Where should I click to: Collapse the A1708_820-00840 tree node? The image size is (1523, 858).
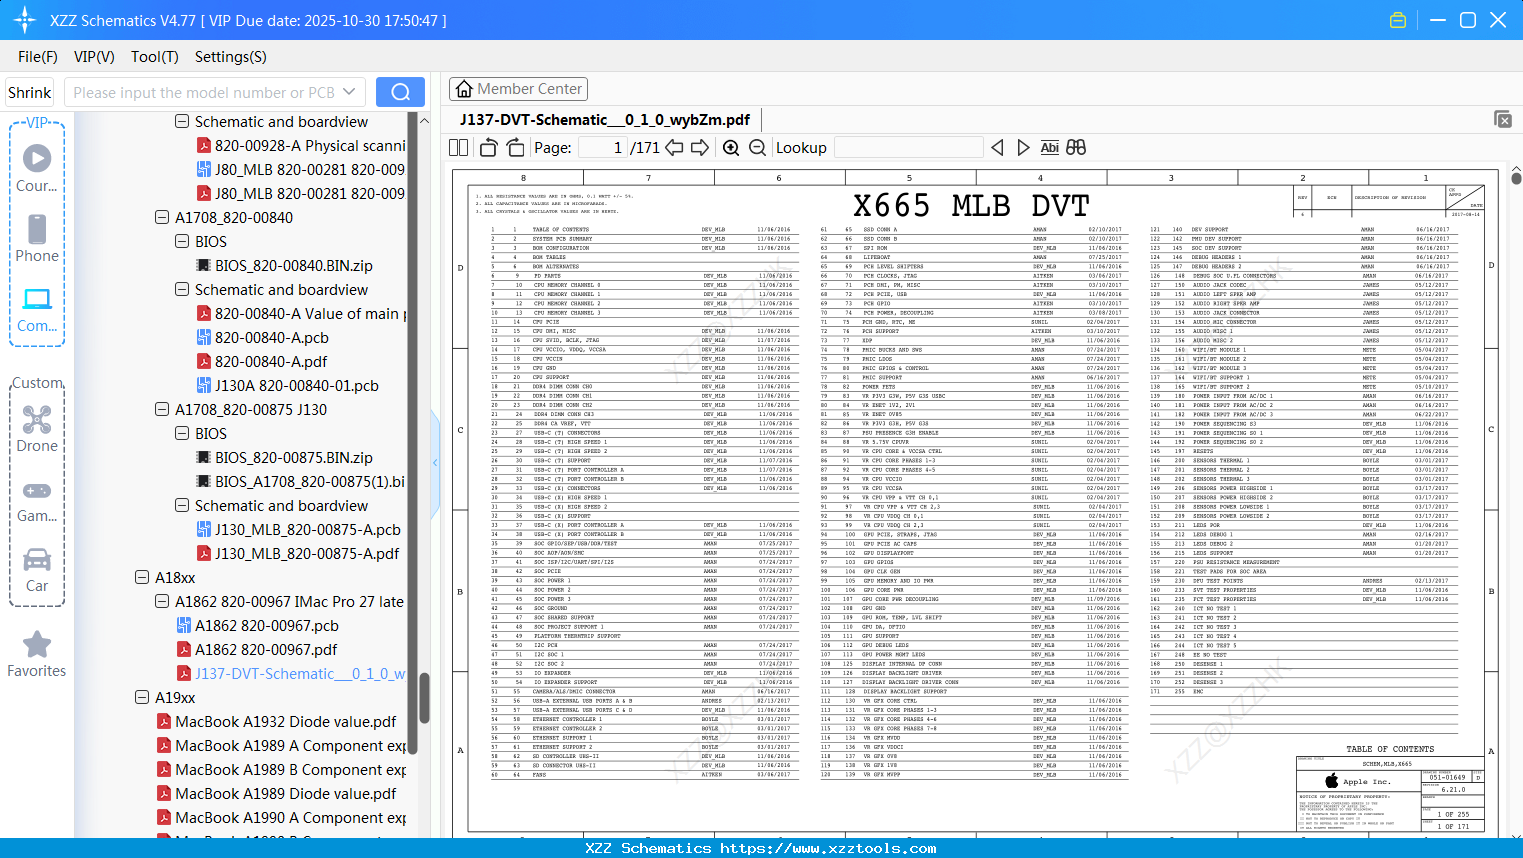point(162,218)
